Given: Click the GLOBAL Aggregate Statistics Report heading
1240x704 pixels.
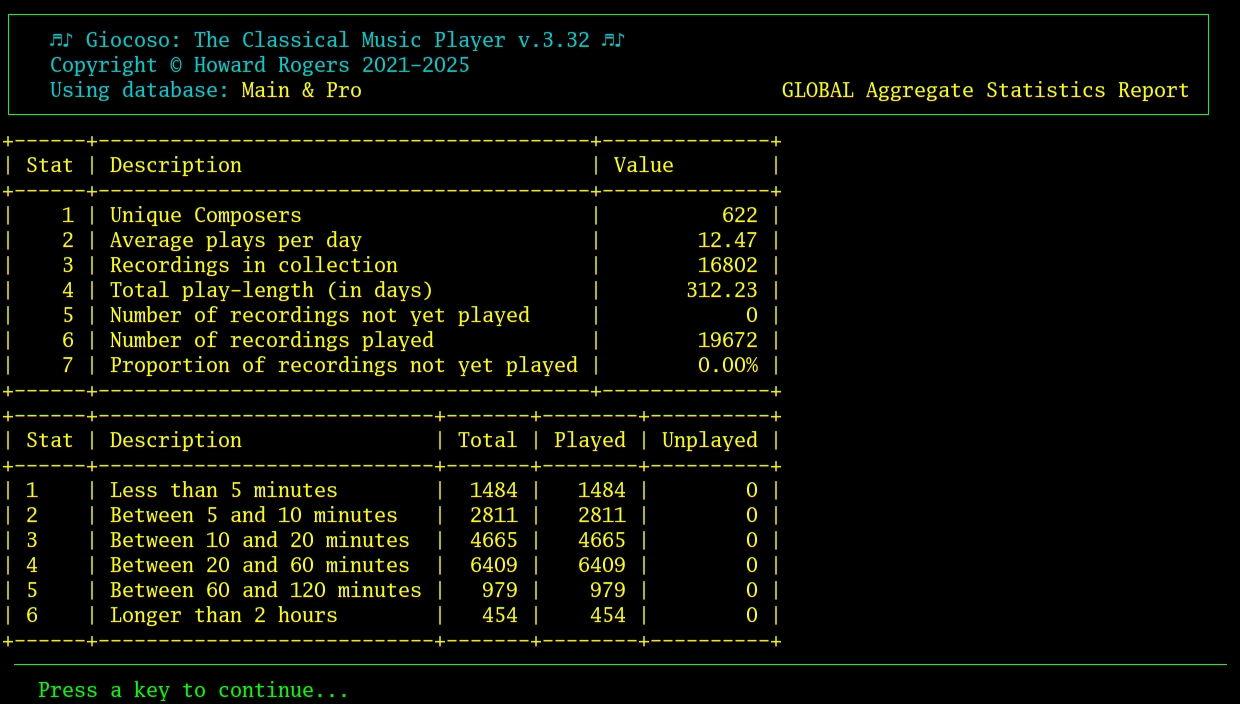Looking at the screenshot, I should pos(987,90).
